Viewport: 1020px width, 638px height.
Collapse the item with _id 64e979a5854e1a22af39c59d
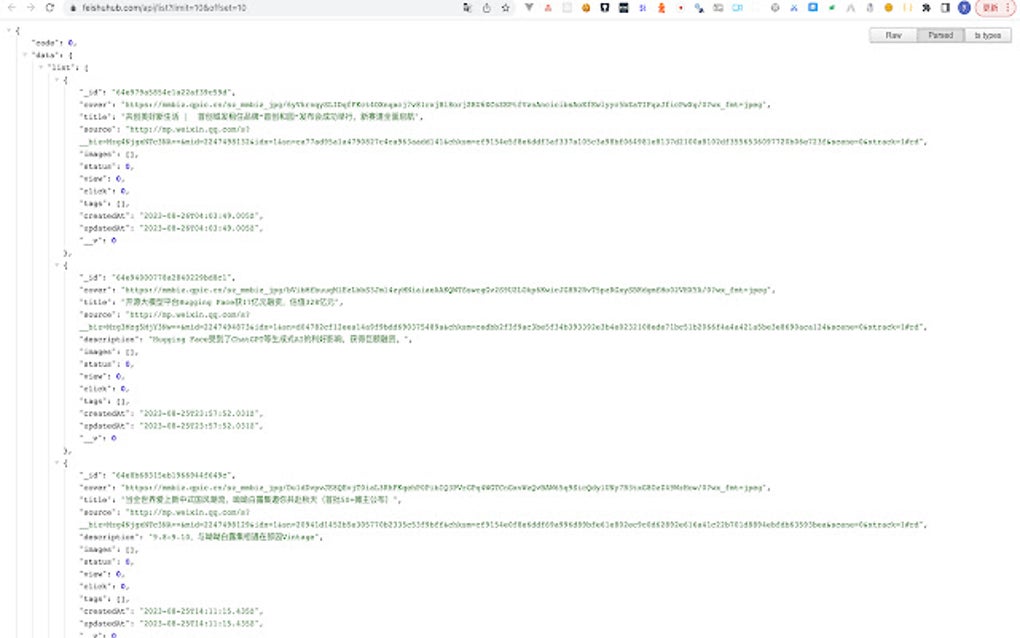pos(57,79)
